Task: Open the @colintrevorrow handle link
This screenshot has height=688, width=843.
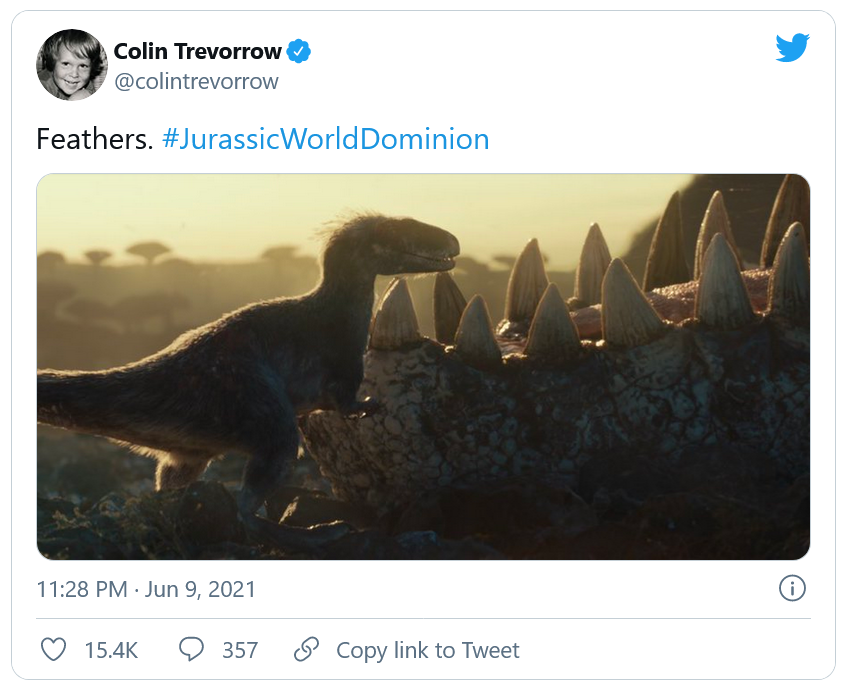Action: coord(196,82)
